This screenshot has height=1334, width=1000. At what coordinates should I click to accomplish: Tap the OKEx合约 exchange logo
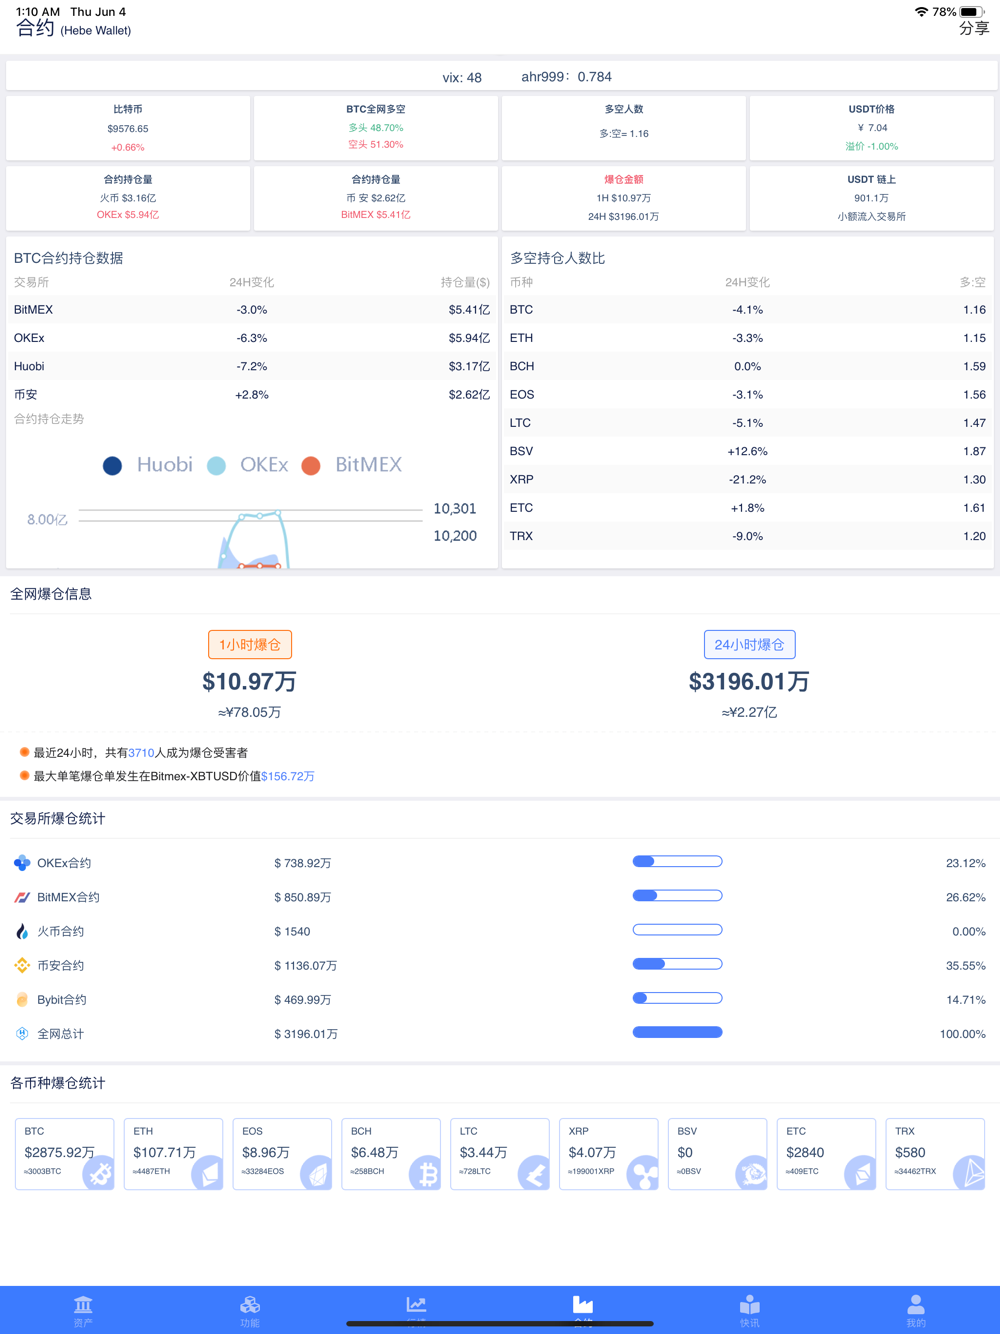22,863
